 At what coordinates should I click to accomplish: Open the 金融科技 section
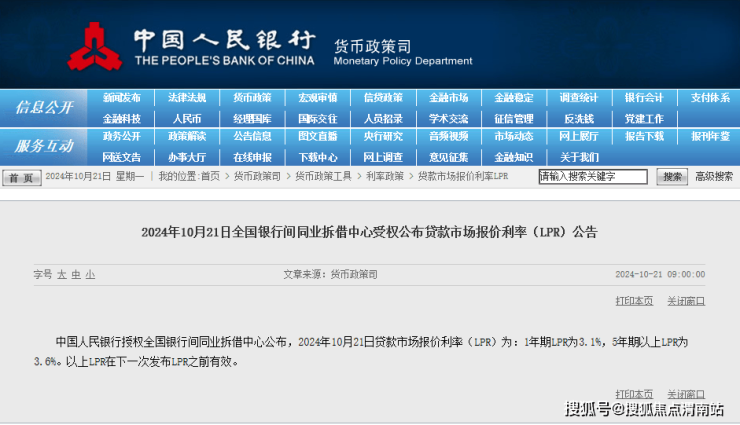click(122, 119)
